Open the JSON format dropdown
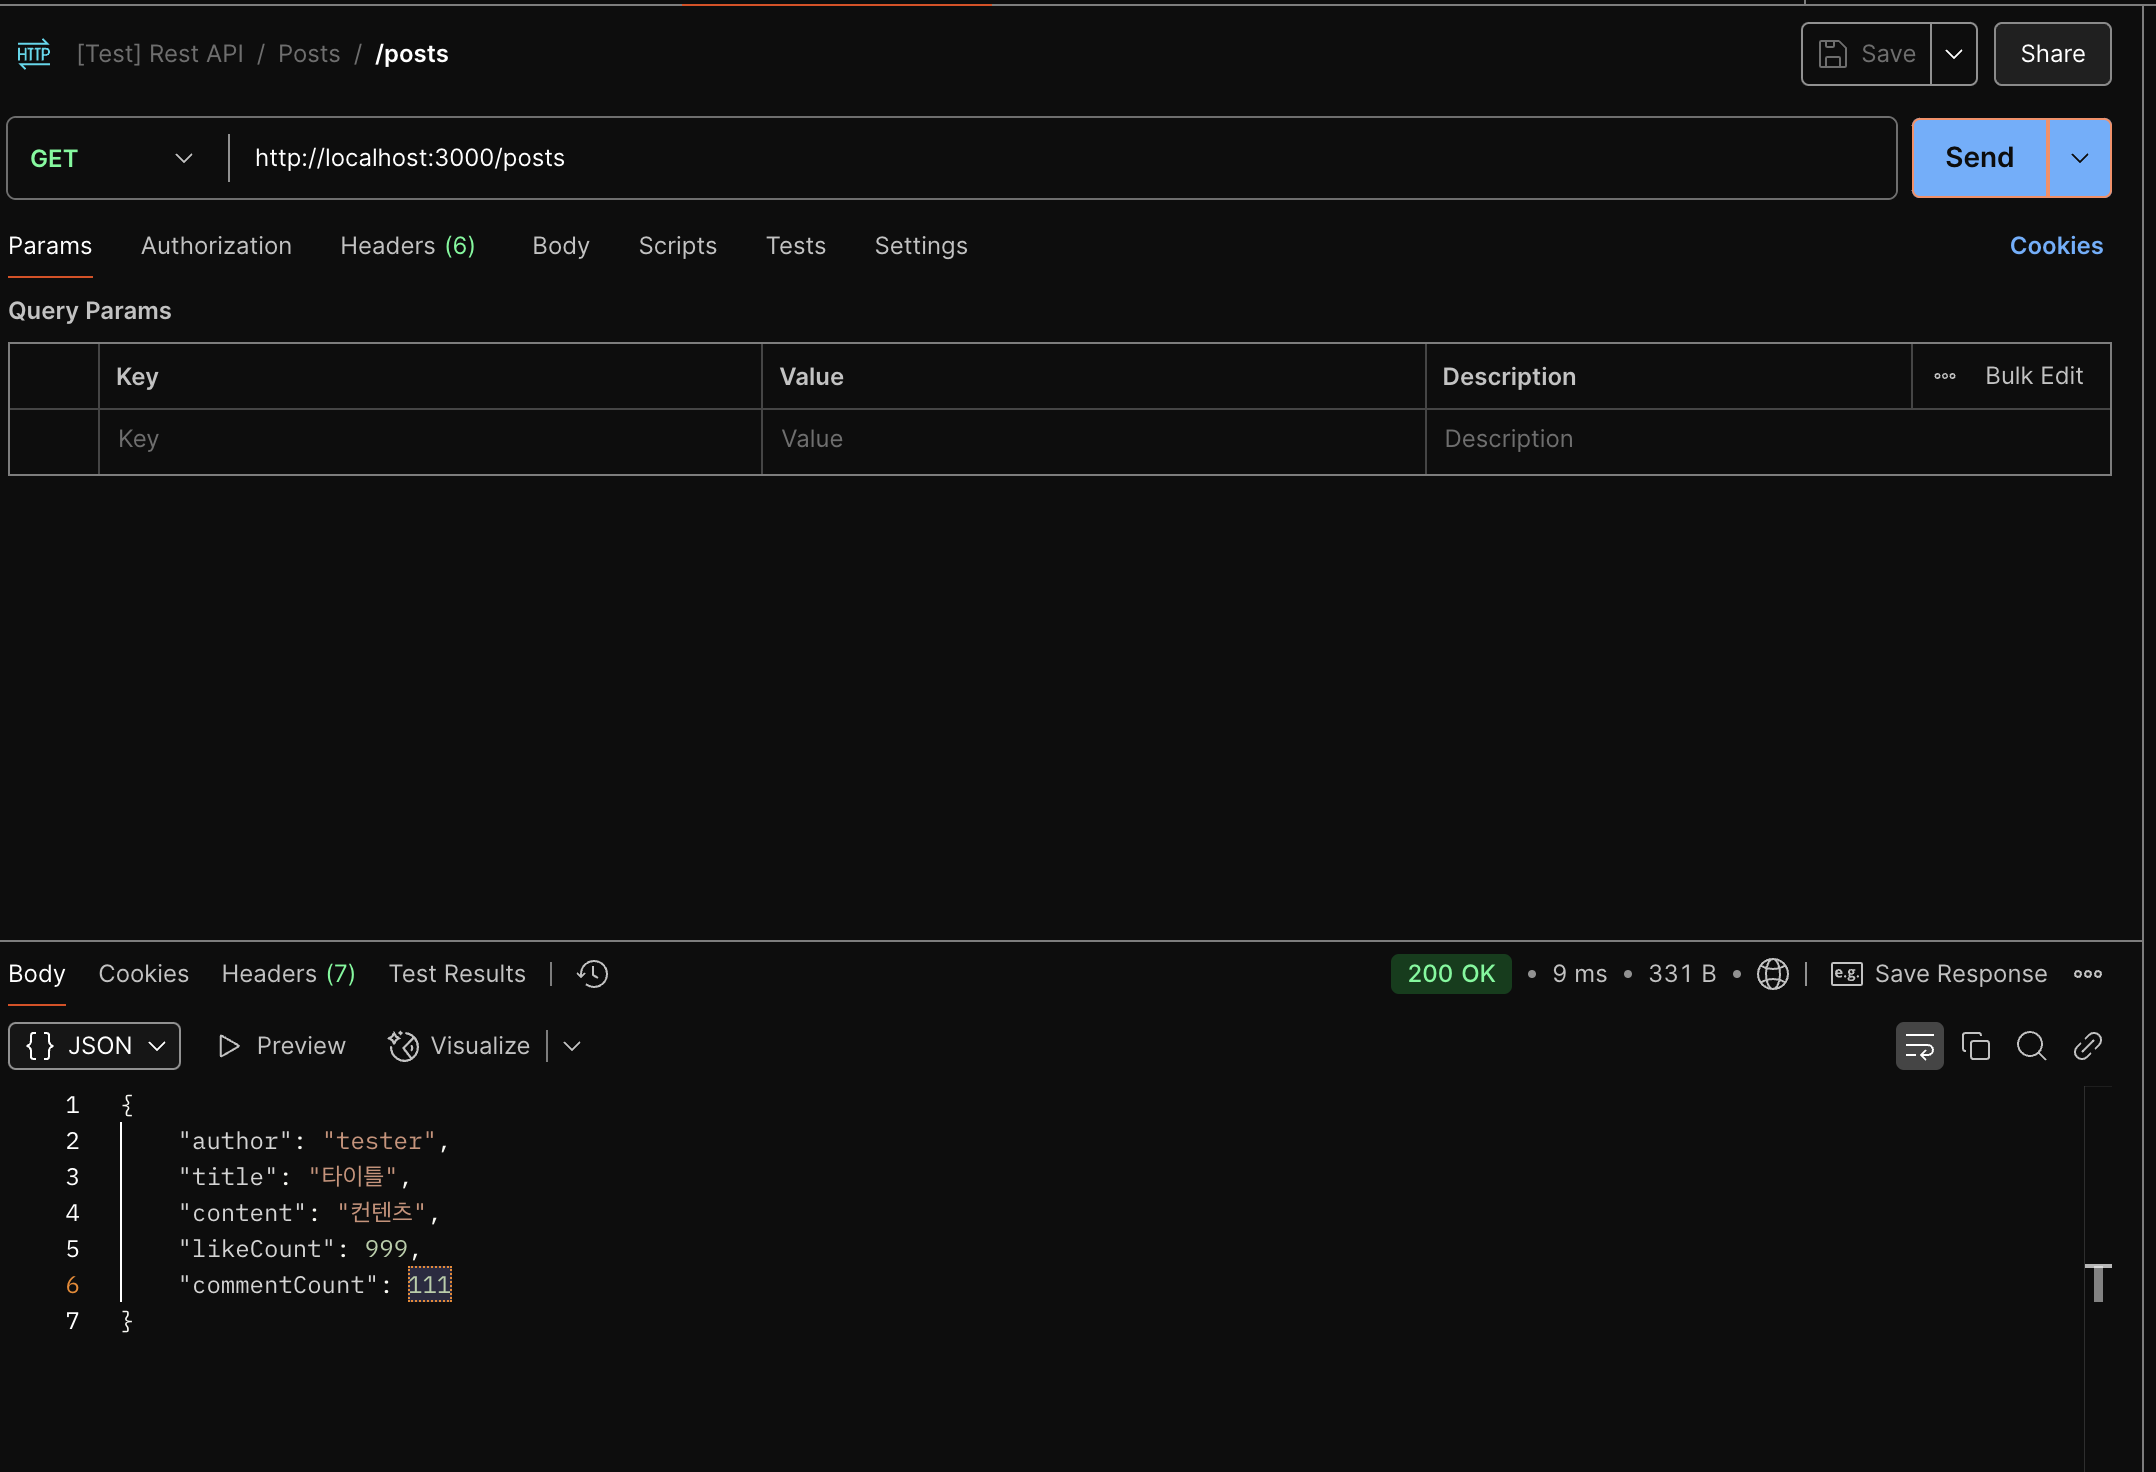This screenshot has width=2156, height=1472. (95, 1046)
